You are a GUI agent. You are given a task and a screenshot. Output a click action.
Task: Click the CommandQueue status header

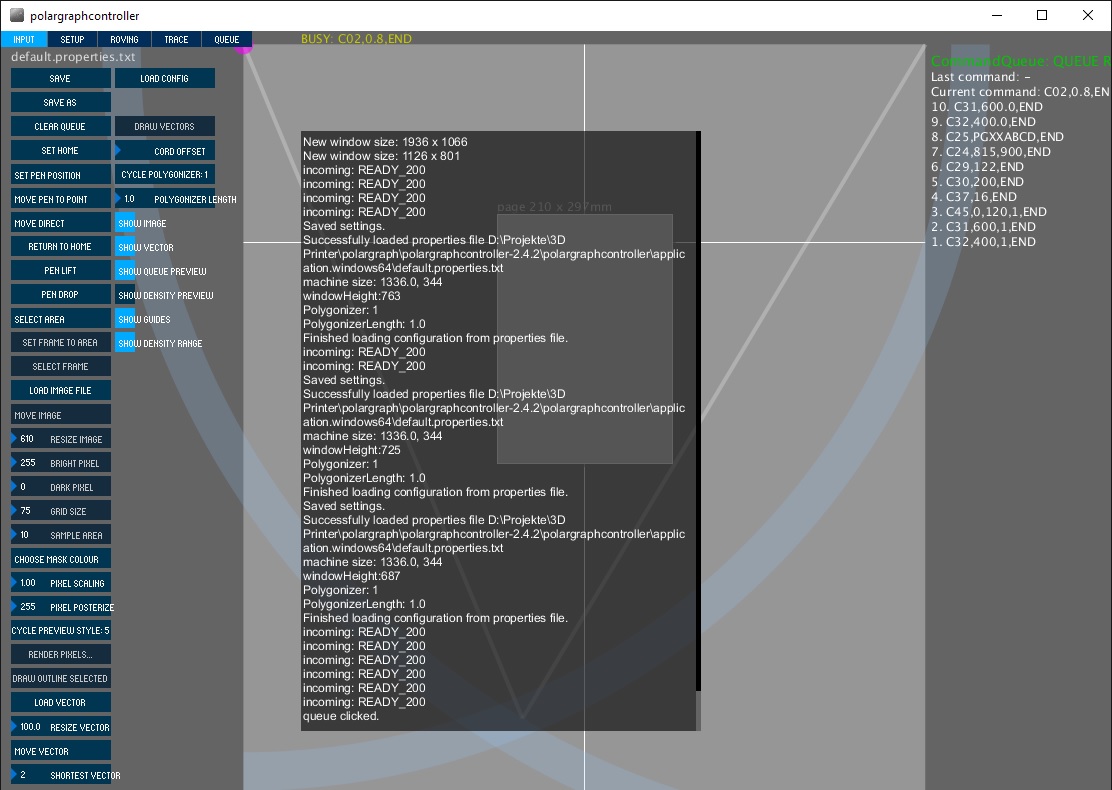(x=1021, y=62)
